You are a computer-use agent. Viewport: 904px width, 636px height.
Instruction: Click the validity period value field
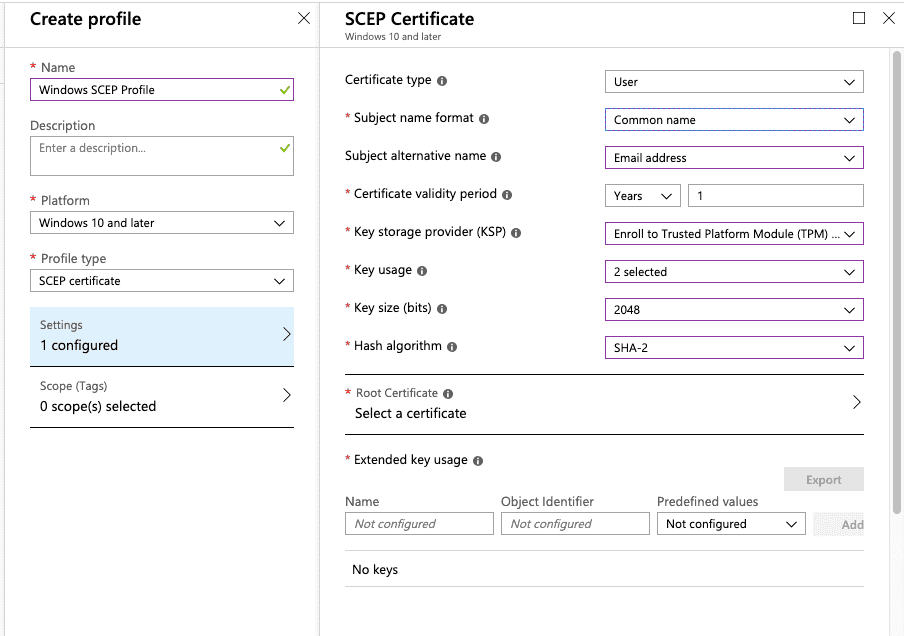[x=775, y=196]
